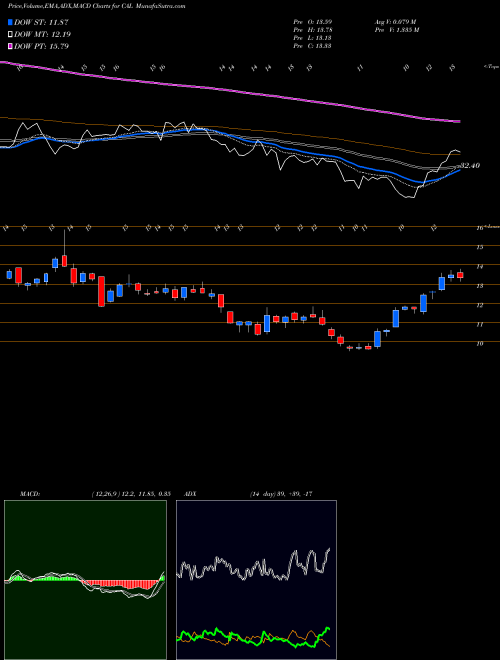Click the 15 price axis label
This screenshot has height=660, width=500.
[x=479, y=247]
